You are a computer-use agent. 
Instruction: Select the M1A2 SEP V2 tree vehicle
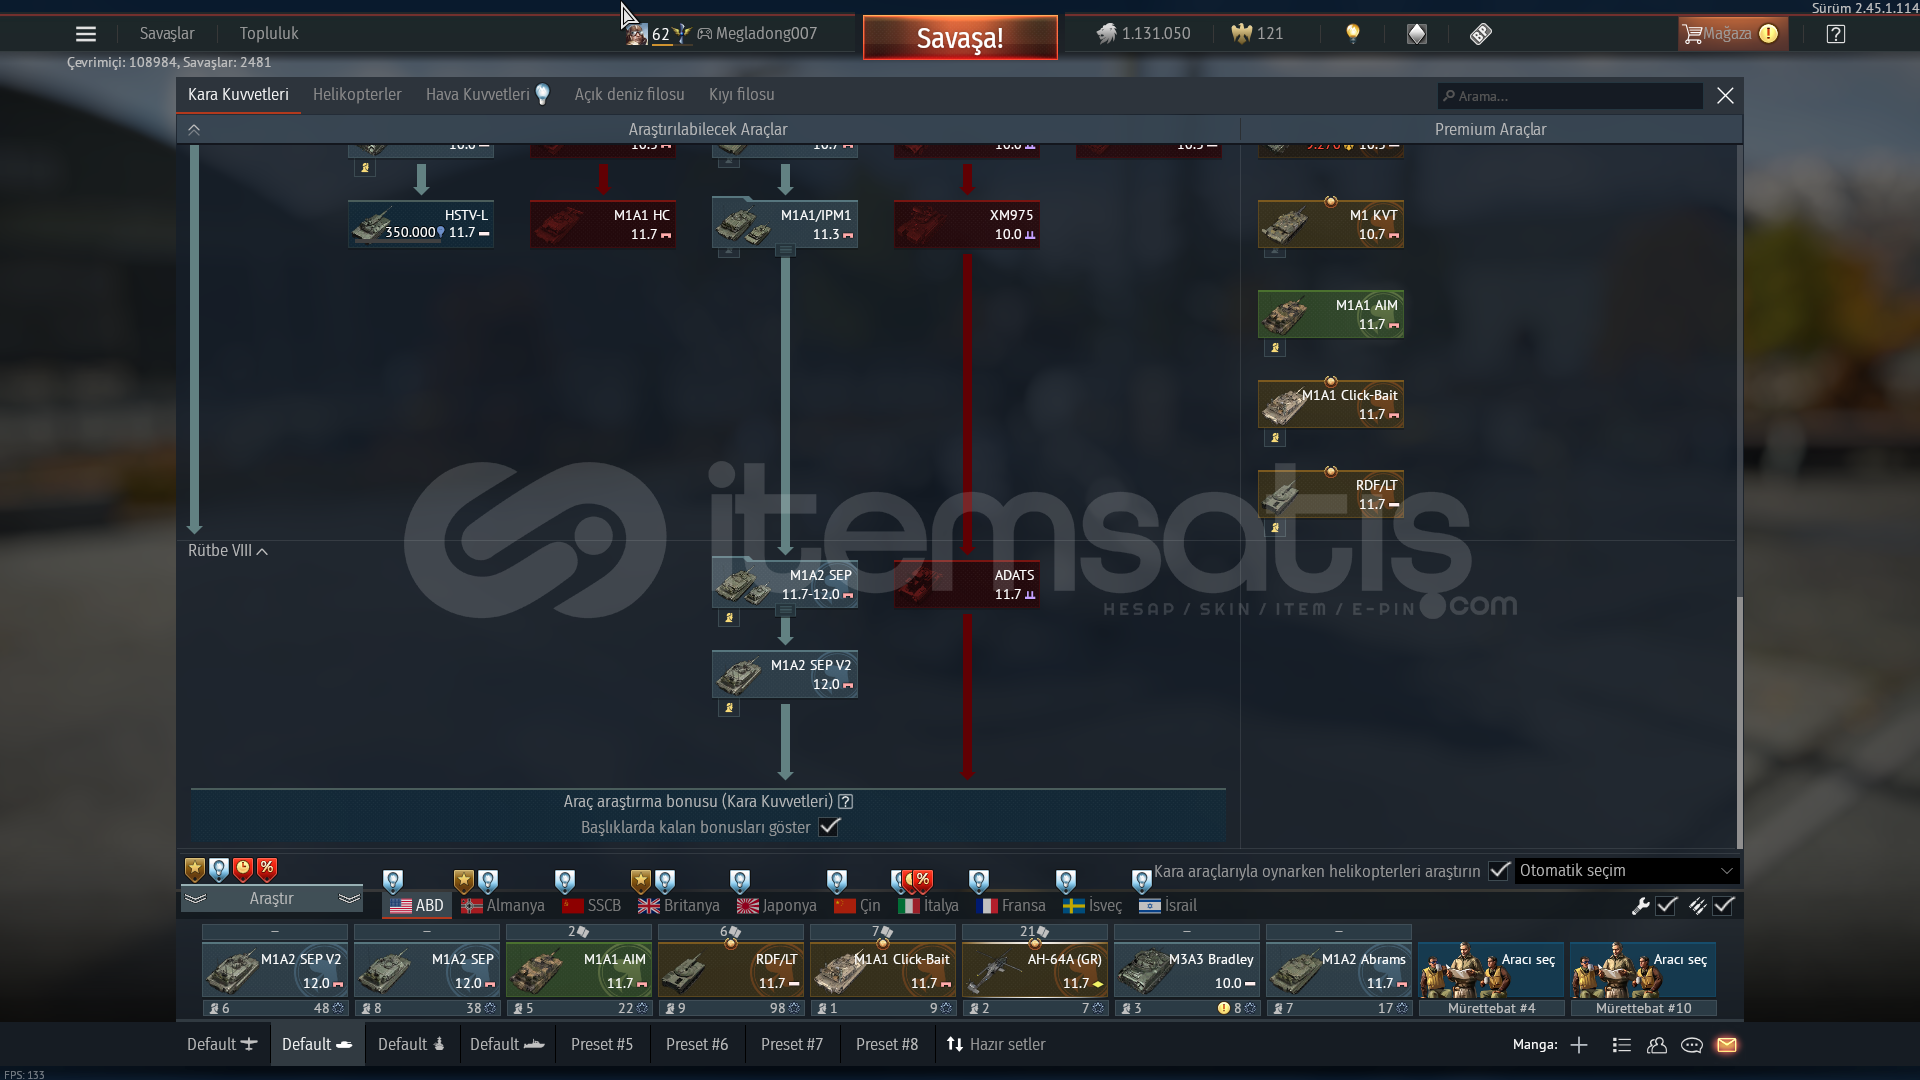coord(785,675)
